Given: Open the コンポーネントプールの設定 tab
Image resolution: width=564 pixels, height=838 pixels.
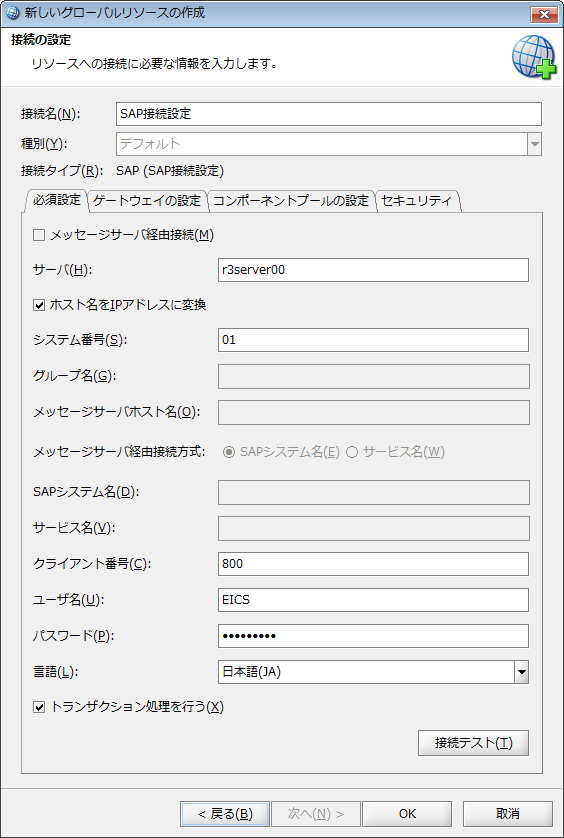Looking at the screenshot, I should coord(291,201).
